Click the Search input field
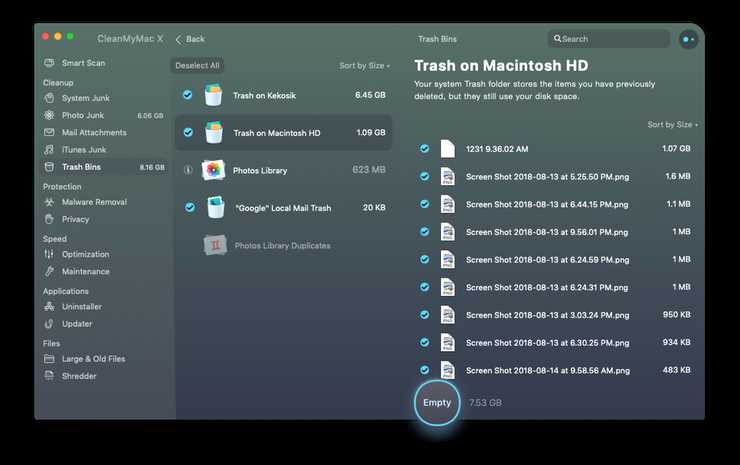740x465 pixels. point(609,39)
